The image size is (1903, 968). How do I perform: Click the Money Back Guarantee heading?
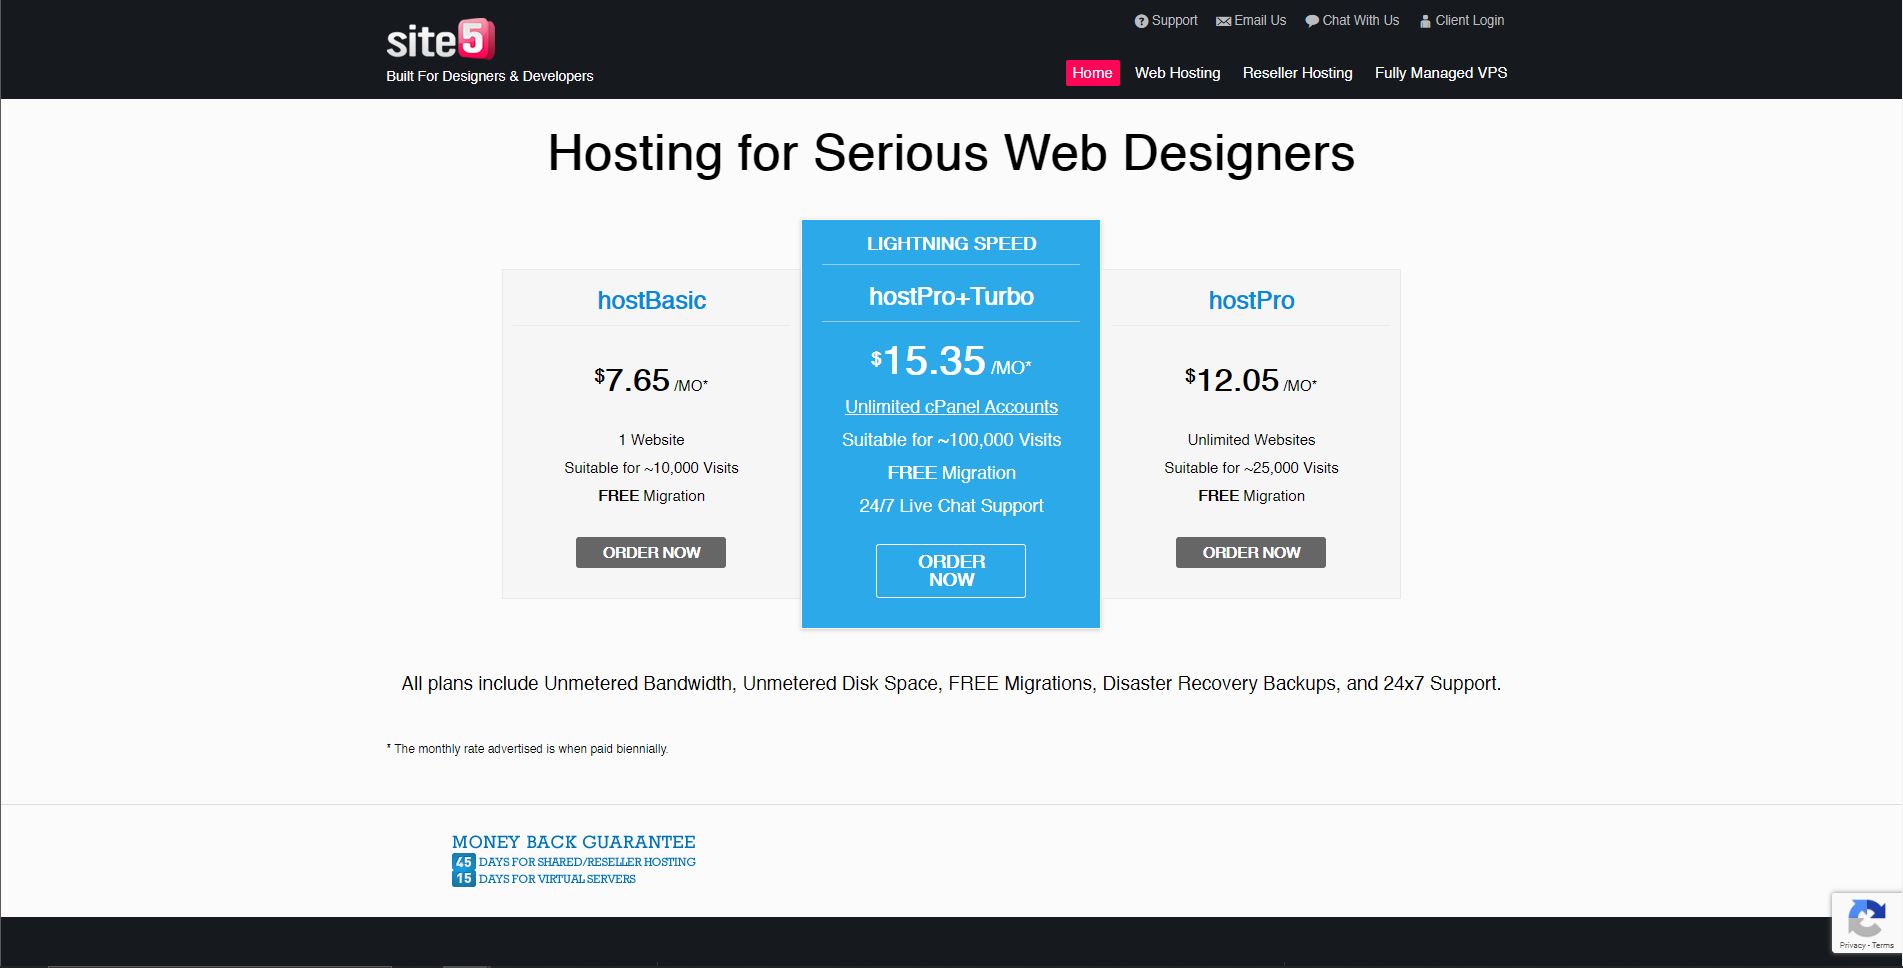[x=573, y=842]
